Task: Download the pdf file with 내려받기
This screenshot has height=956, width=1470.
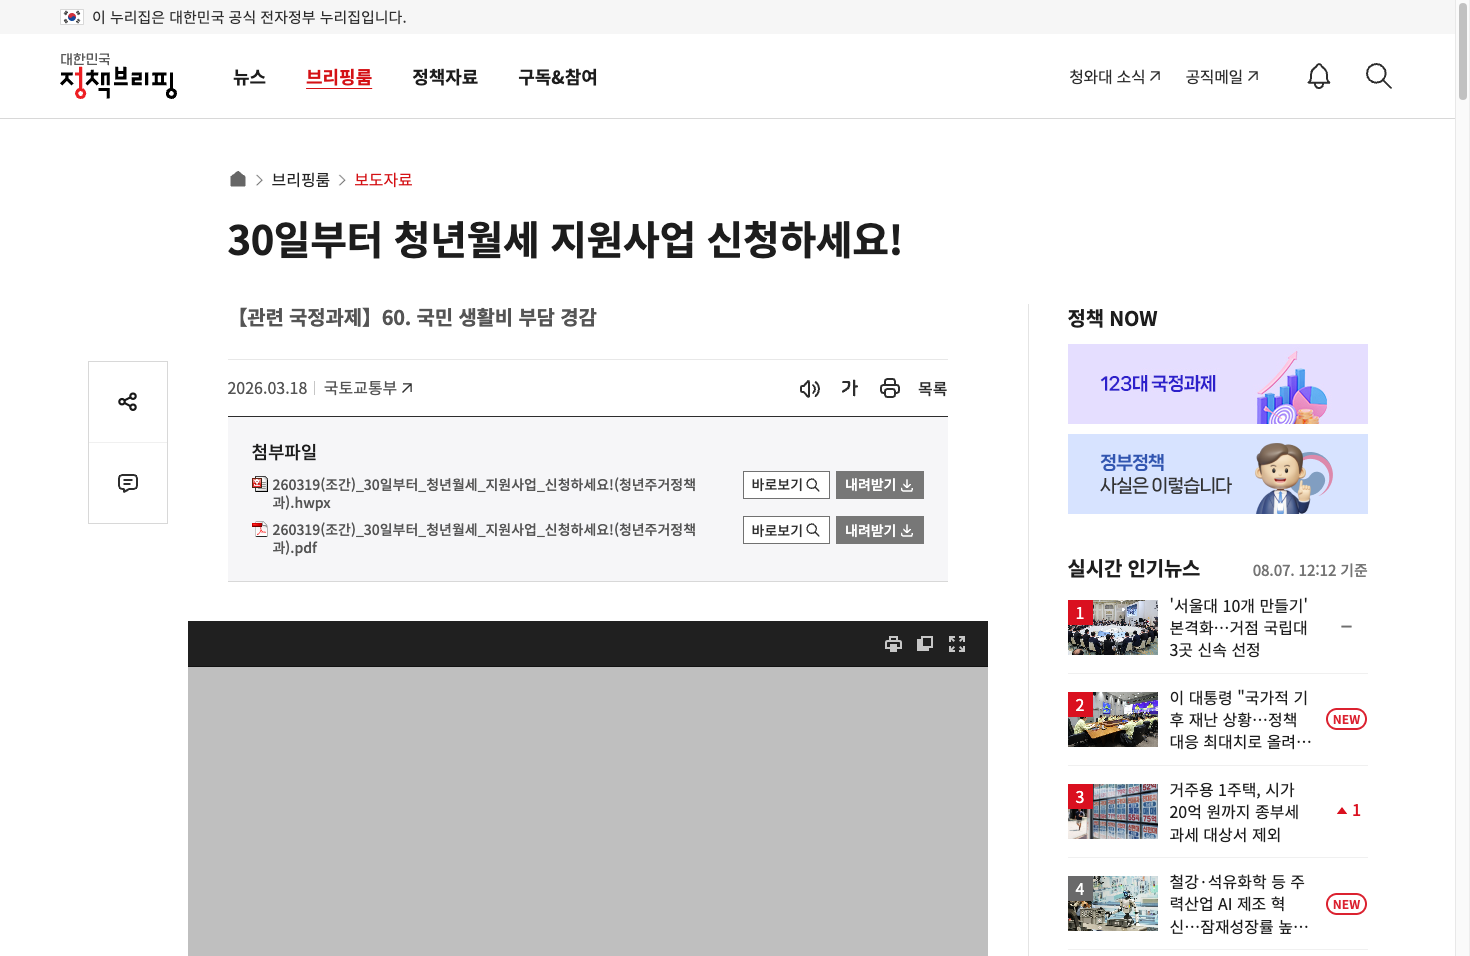Action: tap(880, 530)
